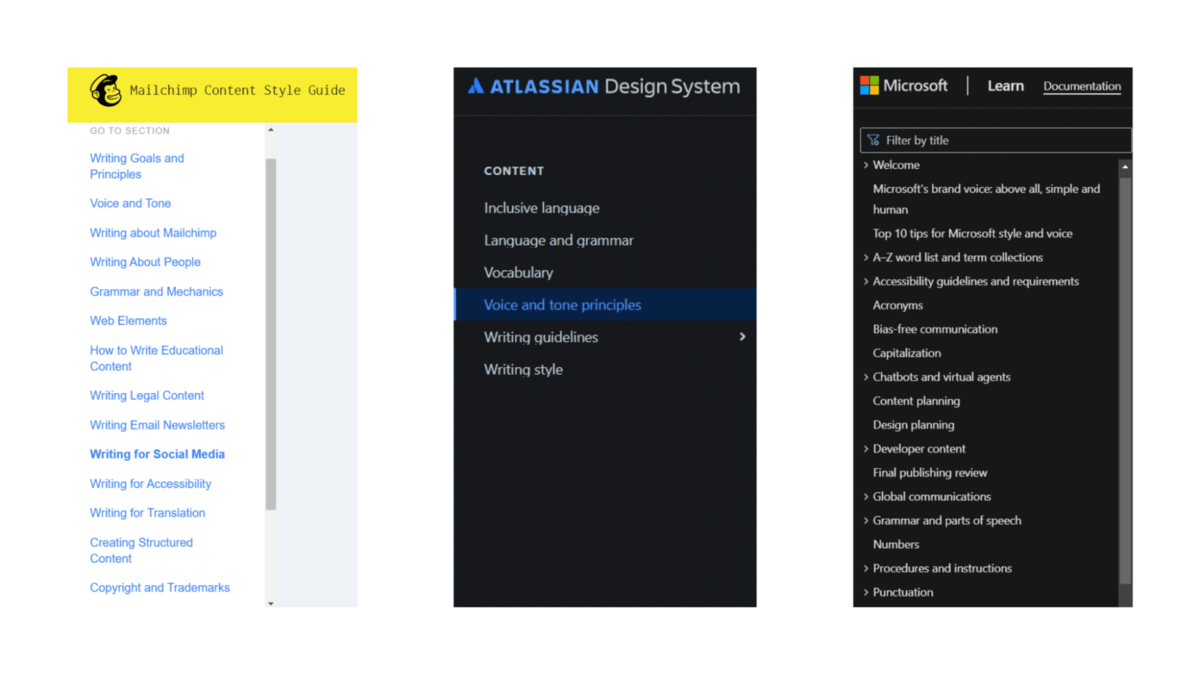Open Writing Goals and Principles link
This screenshot has width=1200, height=675.
pos(137,166)
